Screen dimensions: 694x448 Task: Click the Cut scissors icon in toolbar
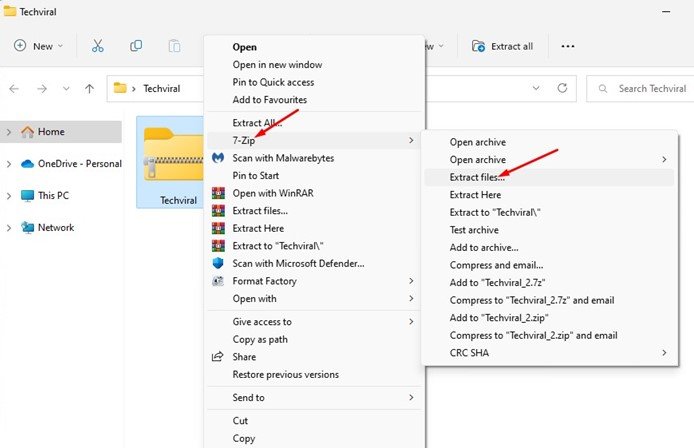point(97,46)
